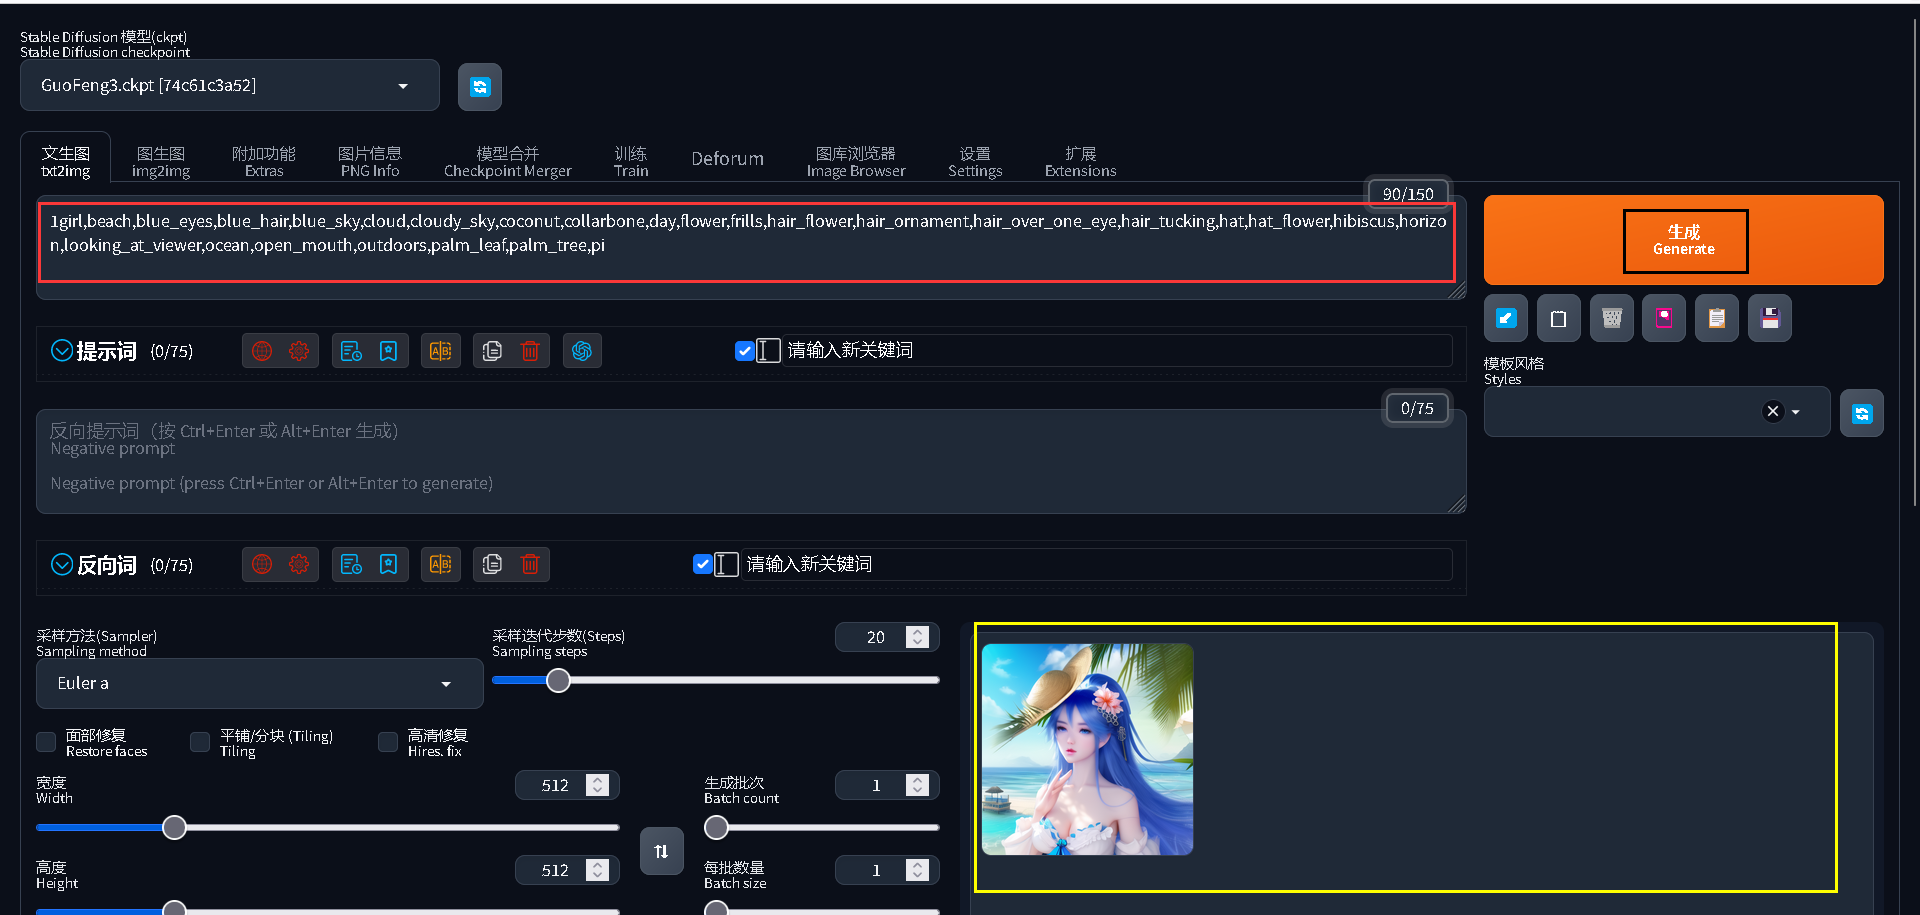The width and height of the screenshot is (1920, 915).
Task: Enable Tiling mode
Action: 199,742
